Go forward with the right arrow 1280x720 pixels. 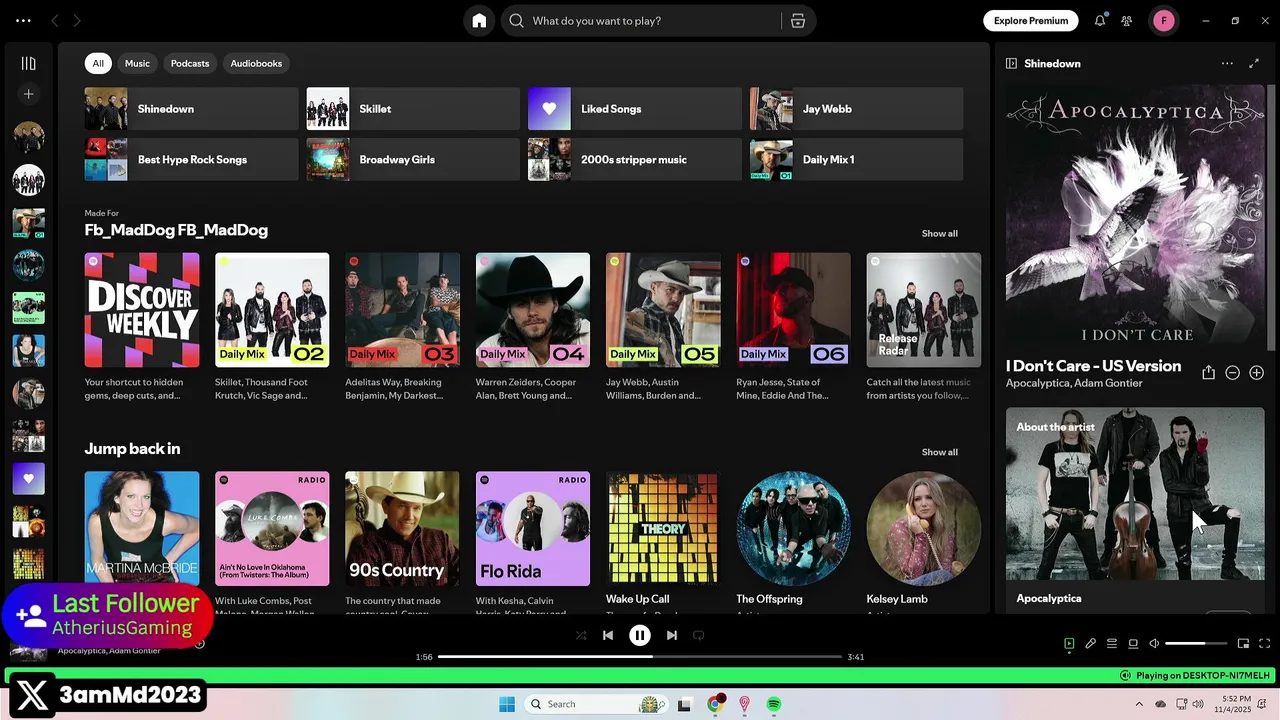(77, 20)
